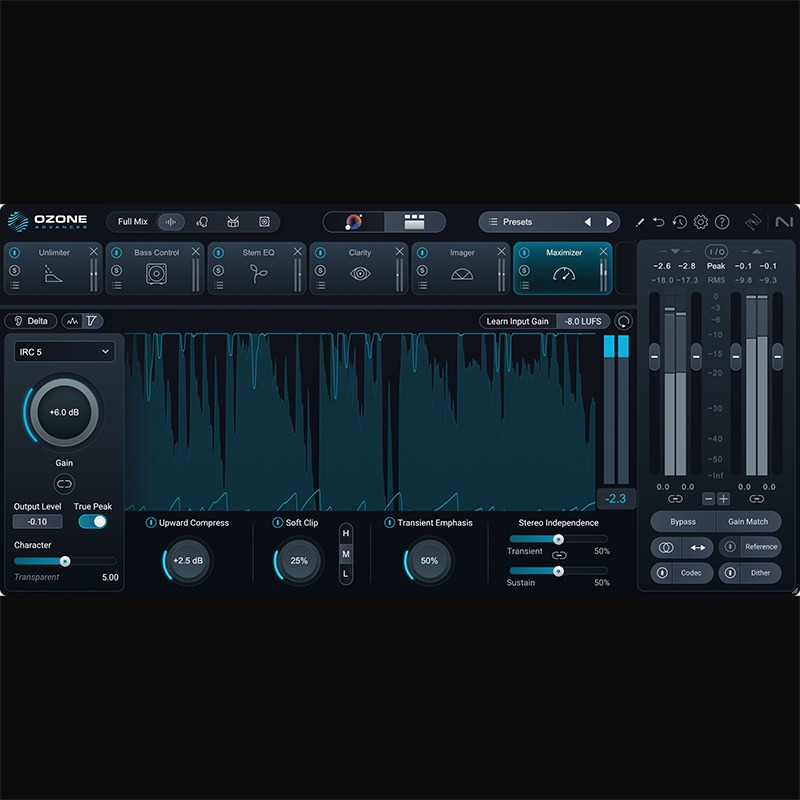This screenshot has height=800, width=800.
Task: Open the Unlimiter module icon
Action: pyautogui.click(x=53, y=274)
